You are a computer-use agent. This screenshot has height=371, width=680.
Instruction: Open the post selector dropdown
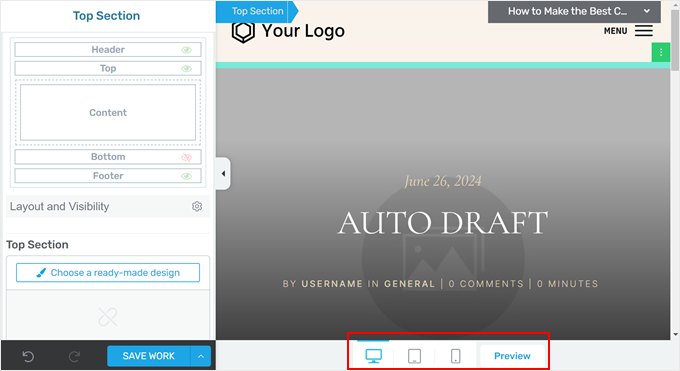574,12
